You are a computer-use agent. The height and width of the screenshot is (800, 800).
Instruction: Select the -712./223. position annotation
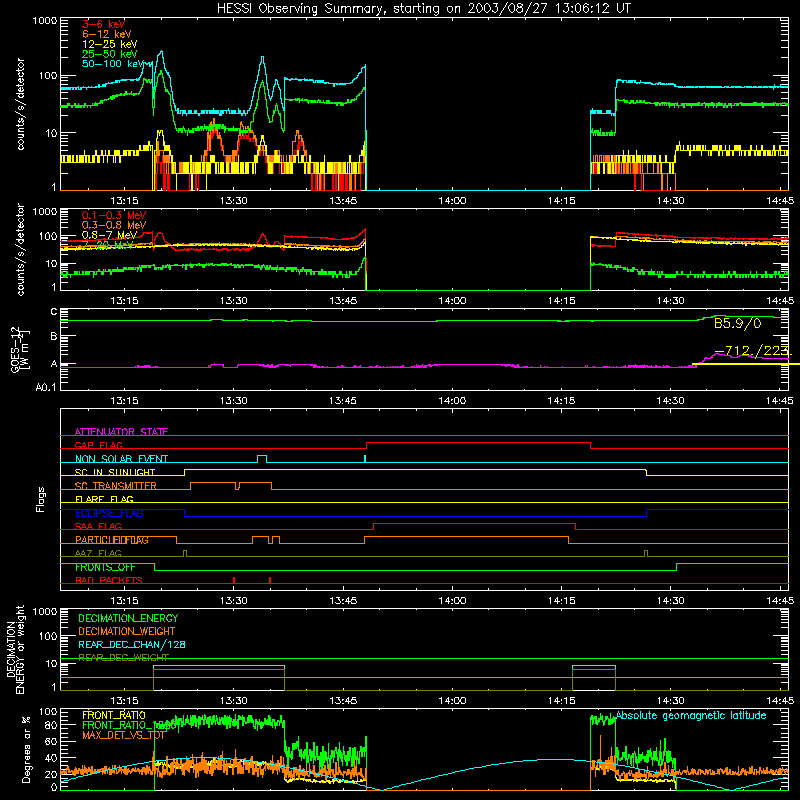click(753, 351)
